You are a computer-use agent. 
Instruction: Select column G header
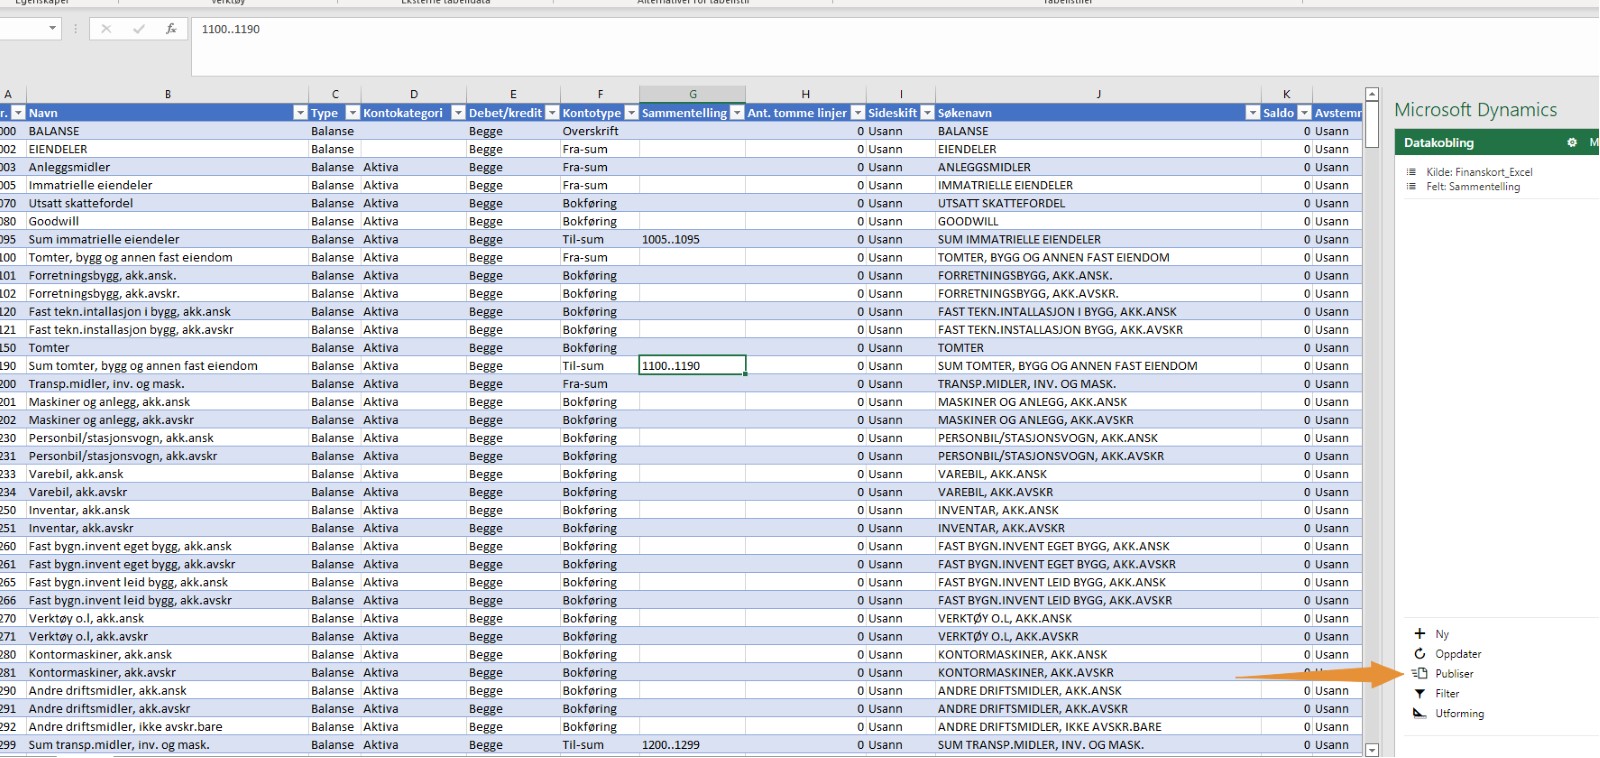click(692, 94)
